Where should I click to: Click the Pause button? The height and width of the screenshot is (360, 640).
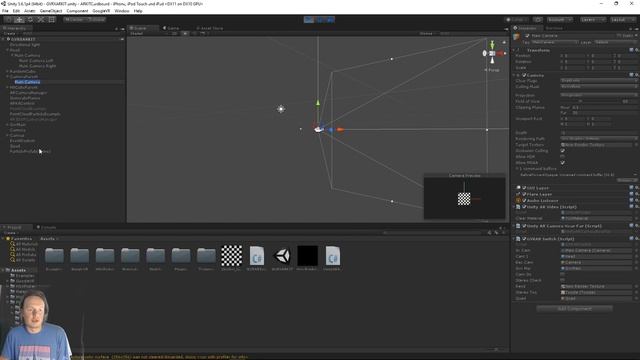(x=320, y=20)
